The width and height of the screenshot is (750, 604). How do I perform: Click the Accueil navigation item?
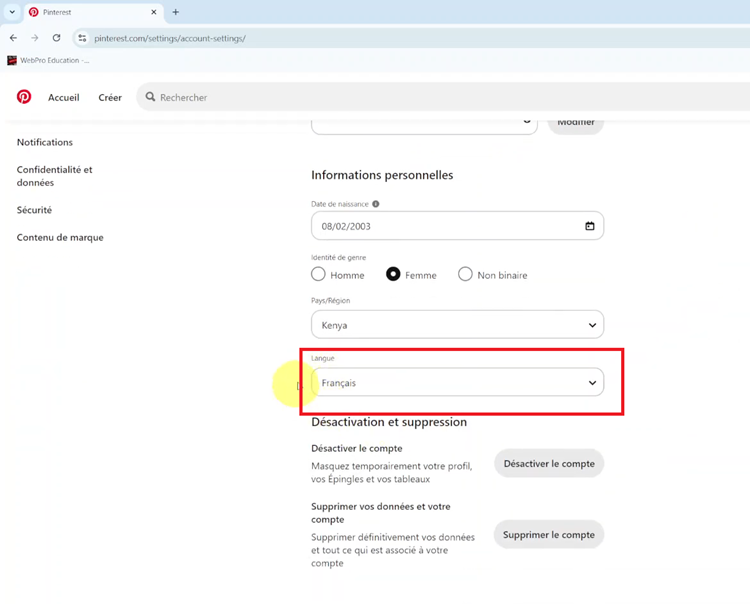tap(64, 98)
